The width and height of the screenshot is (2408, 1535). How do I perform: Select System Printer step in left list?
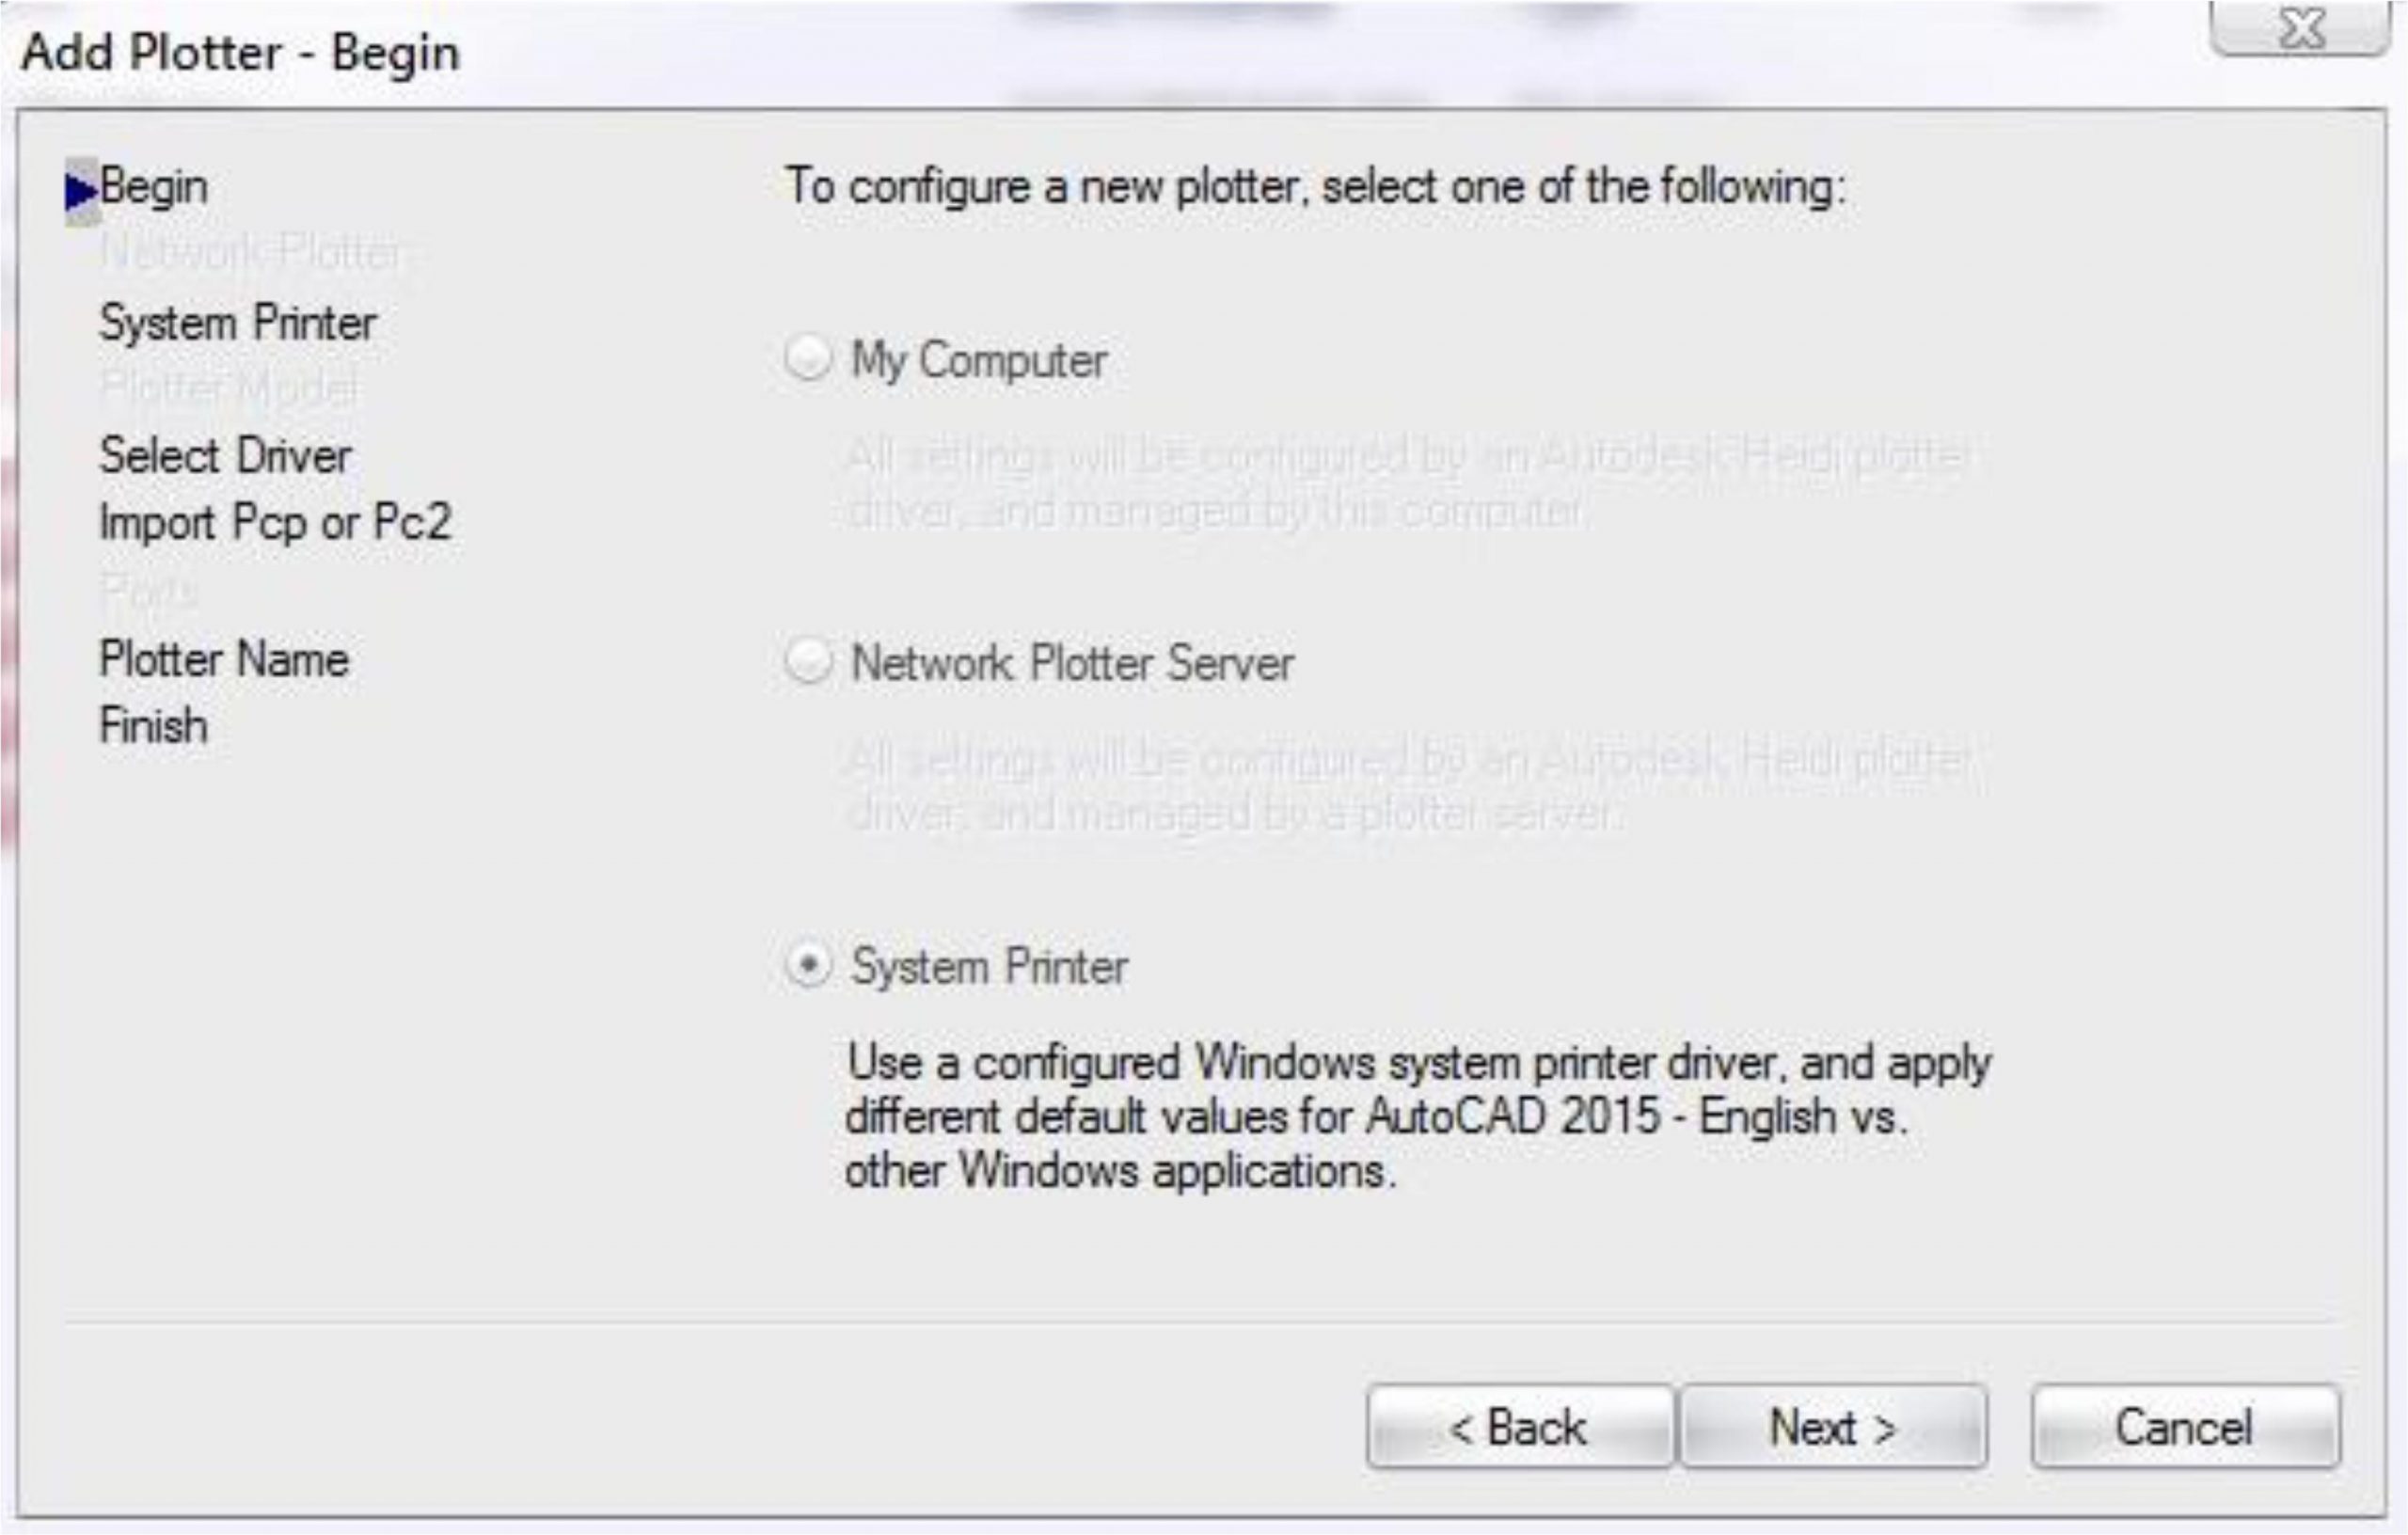[x=238, y=323]
